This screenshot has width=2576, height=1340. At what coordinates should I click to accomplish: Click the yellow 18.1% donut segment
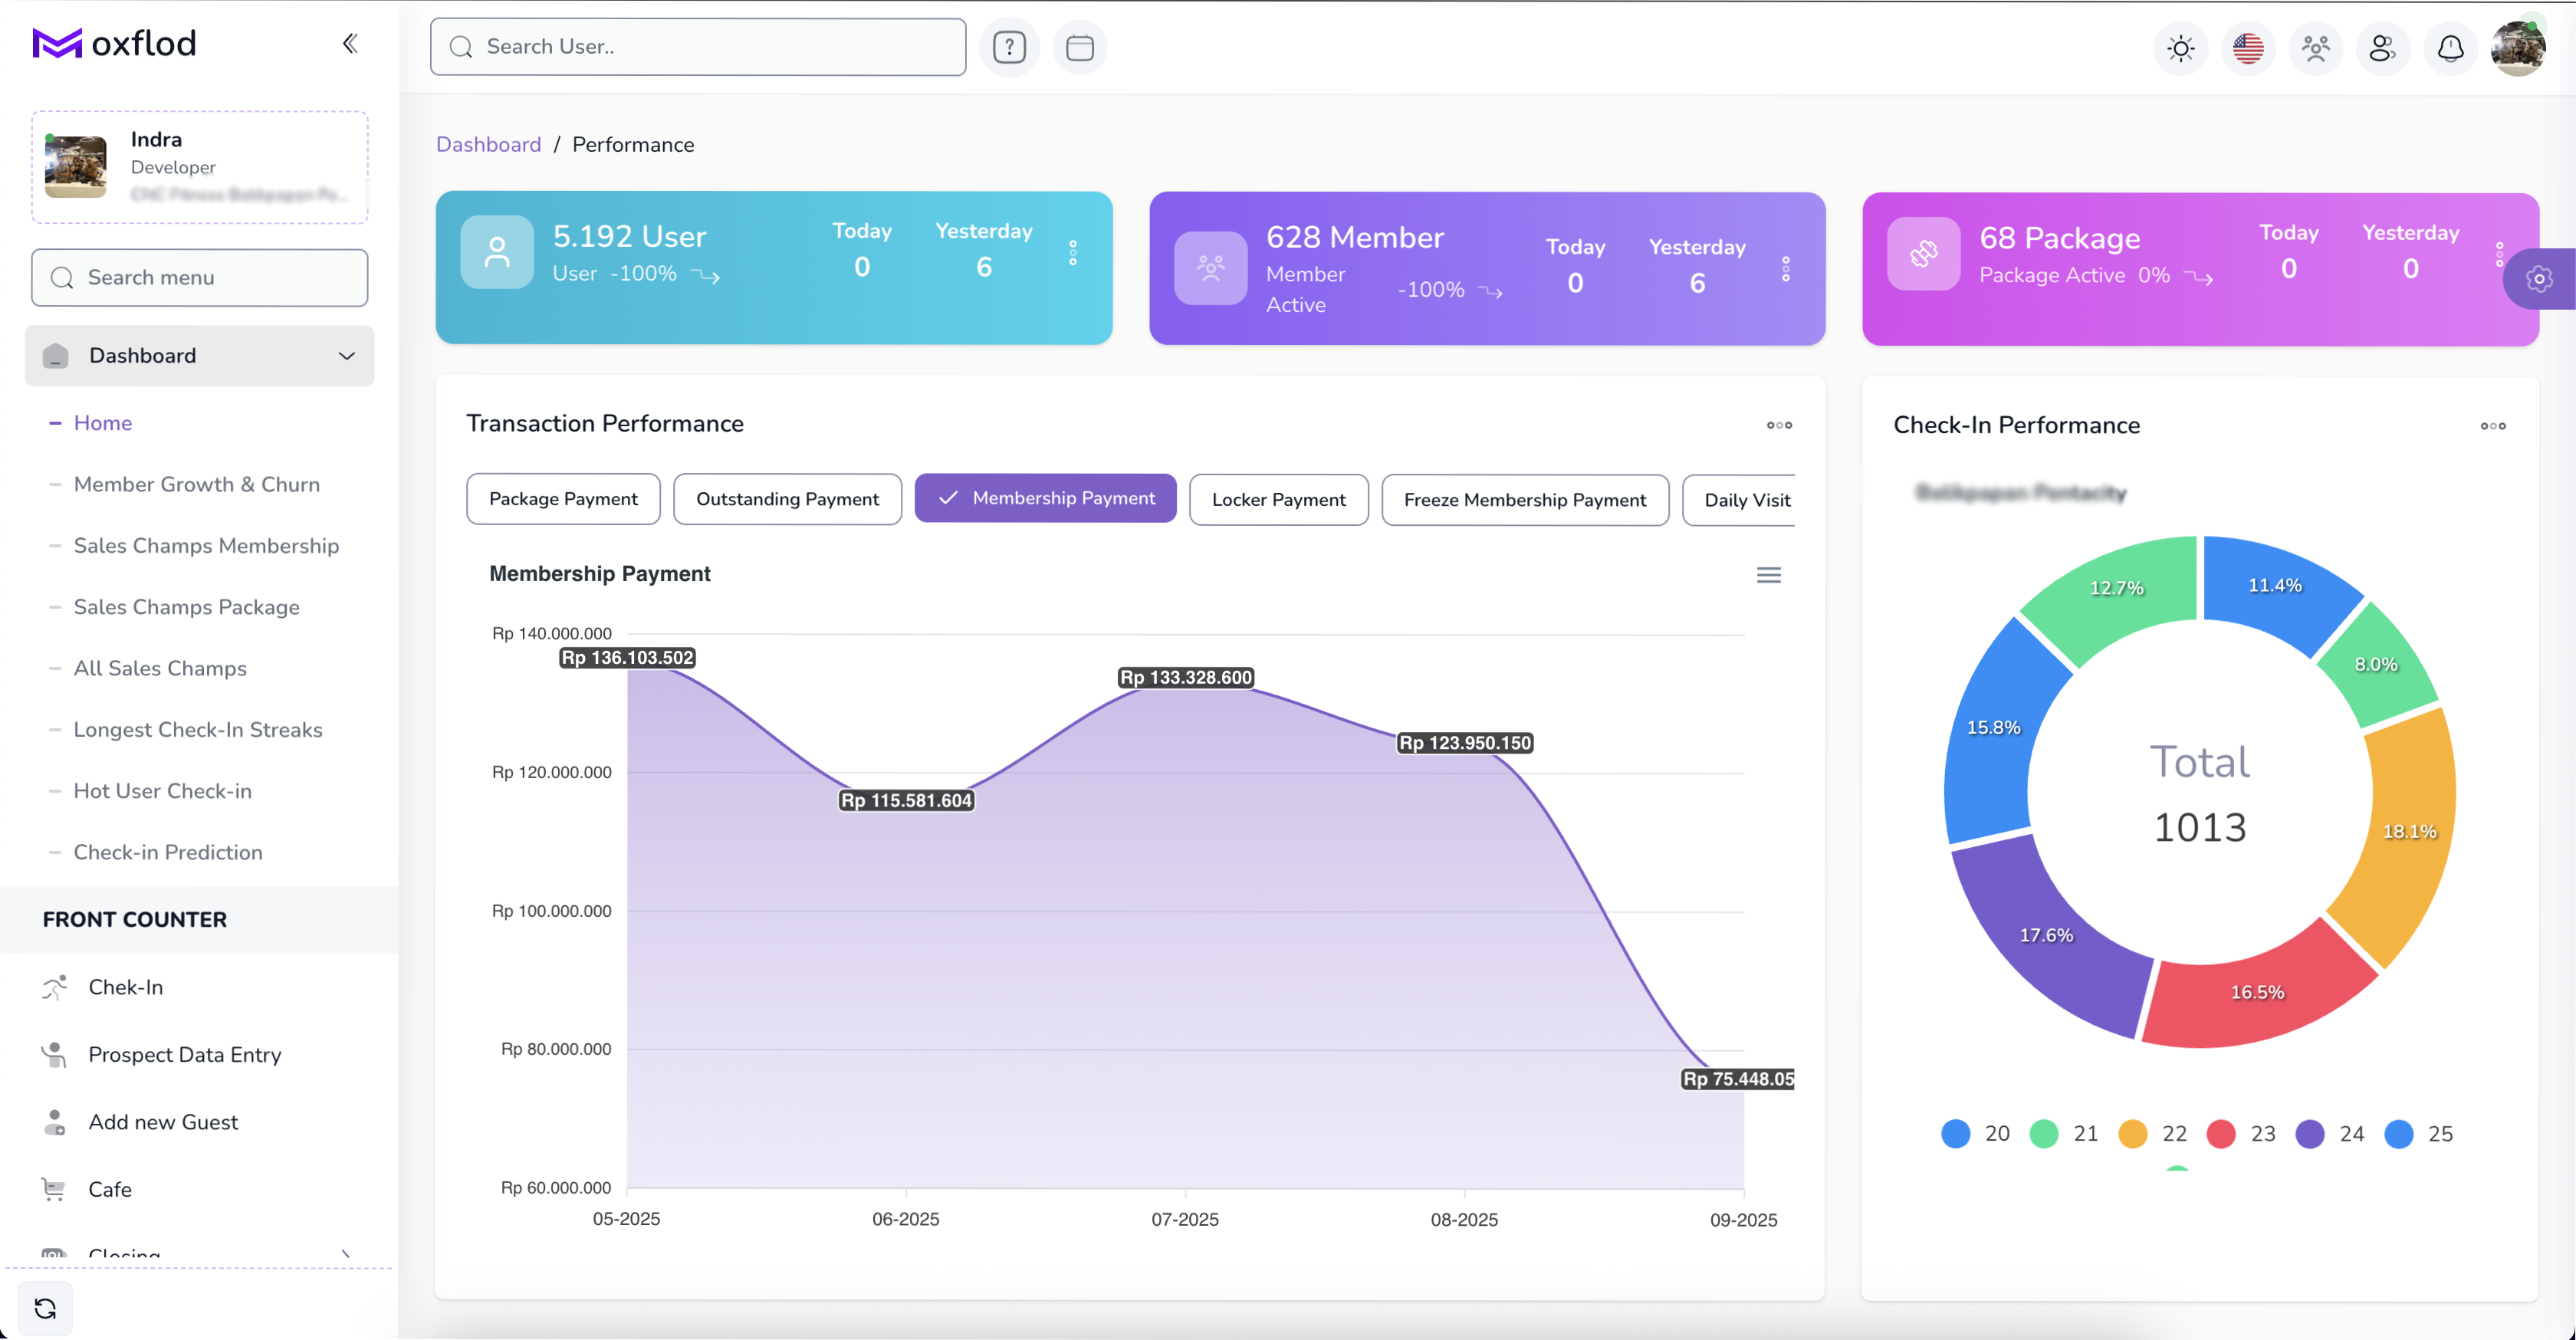[x=2407, y=831]
